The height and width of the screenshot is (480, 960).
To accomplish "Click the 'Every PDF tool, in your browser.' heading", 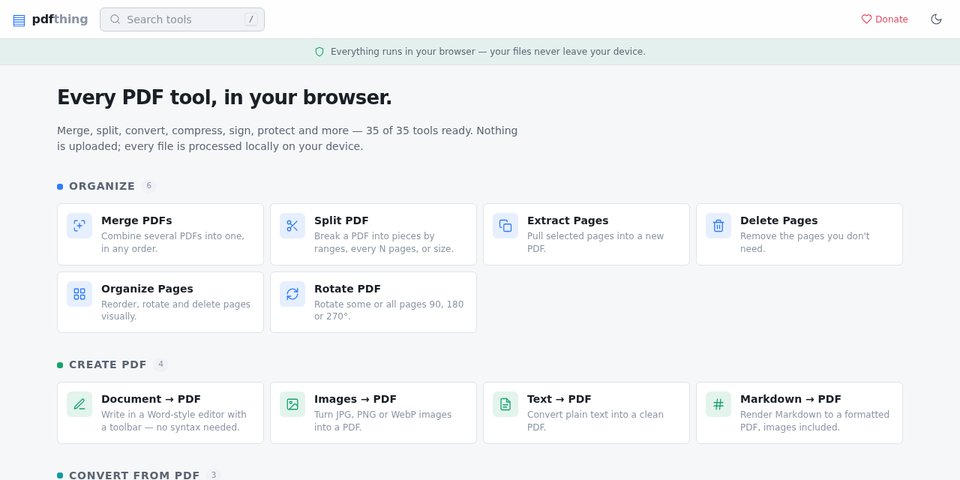I will (225, 97).
